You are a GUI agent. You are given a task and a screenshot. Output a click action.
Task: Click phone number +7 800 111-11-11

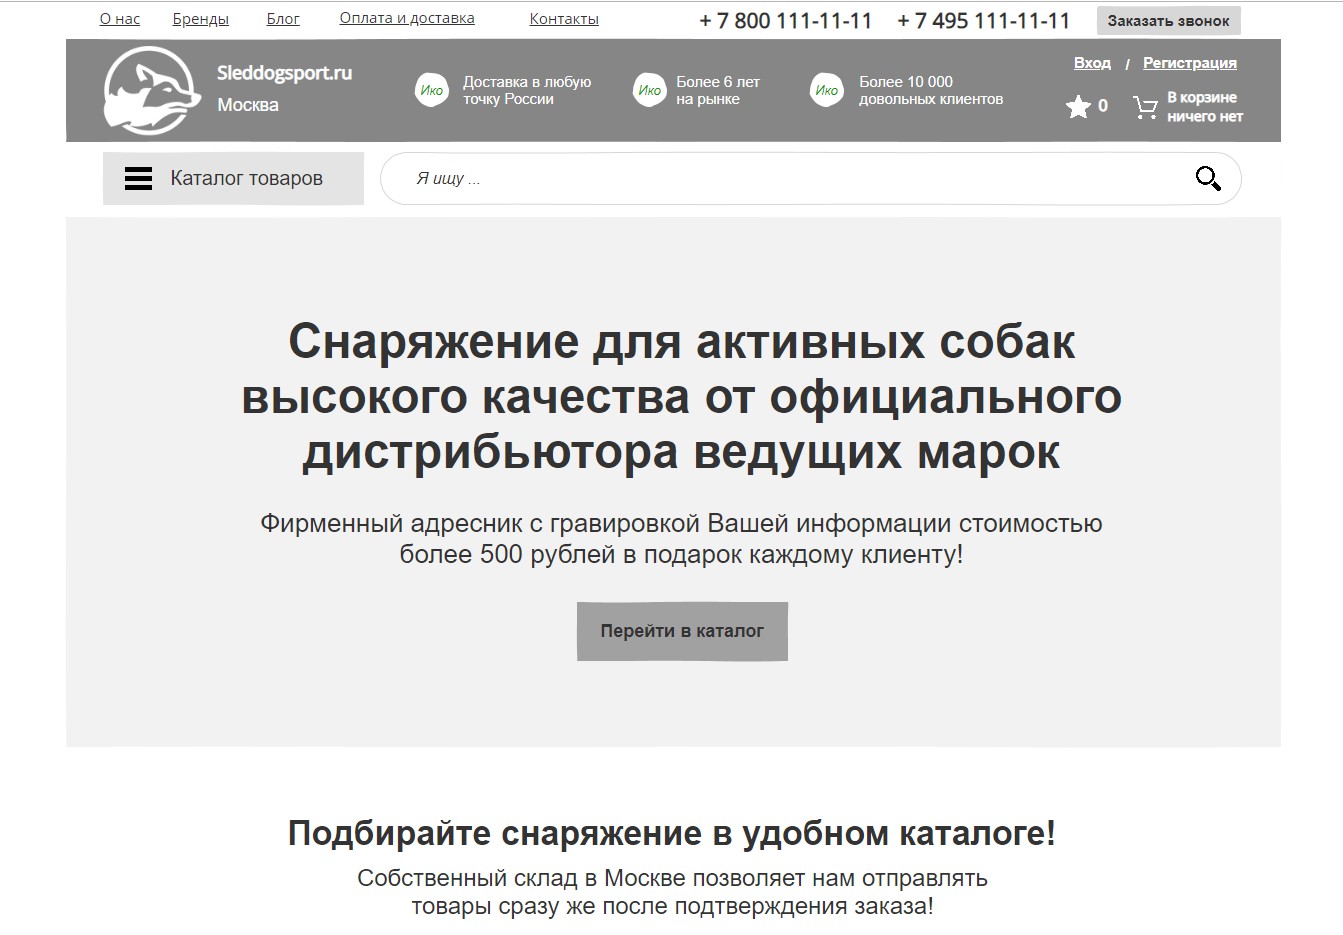pos(786,21)
